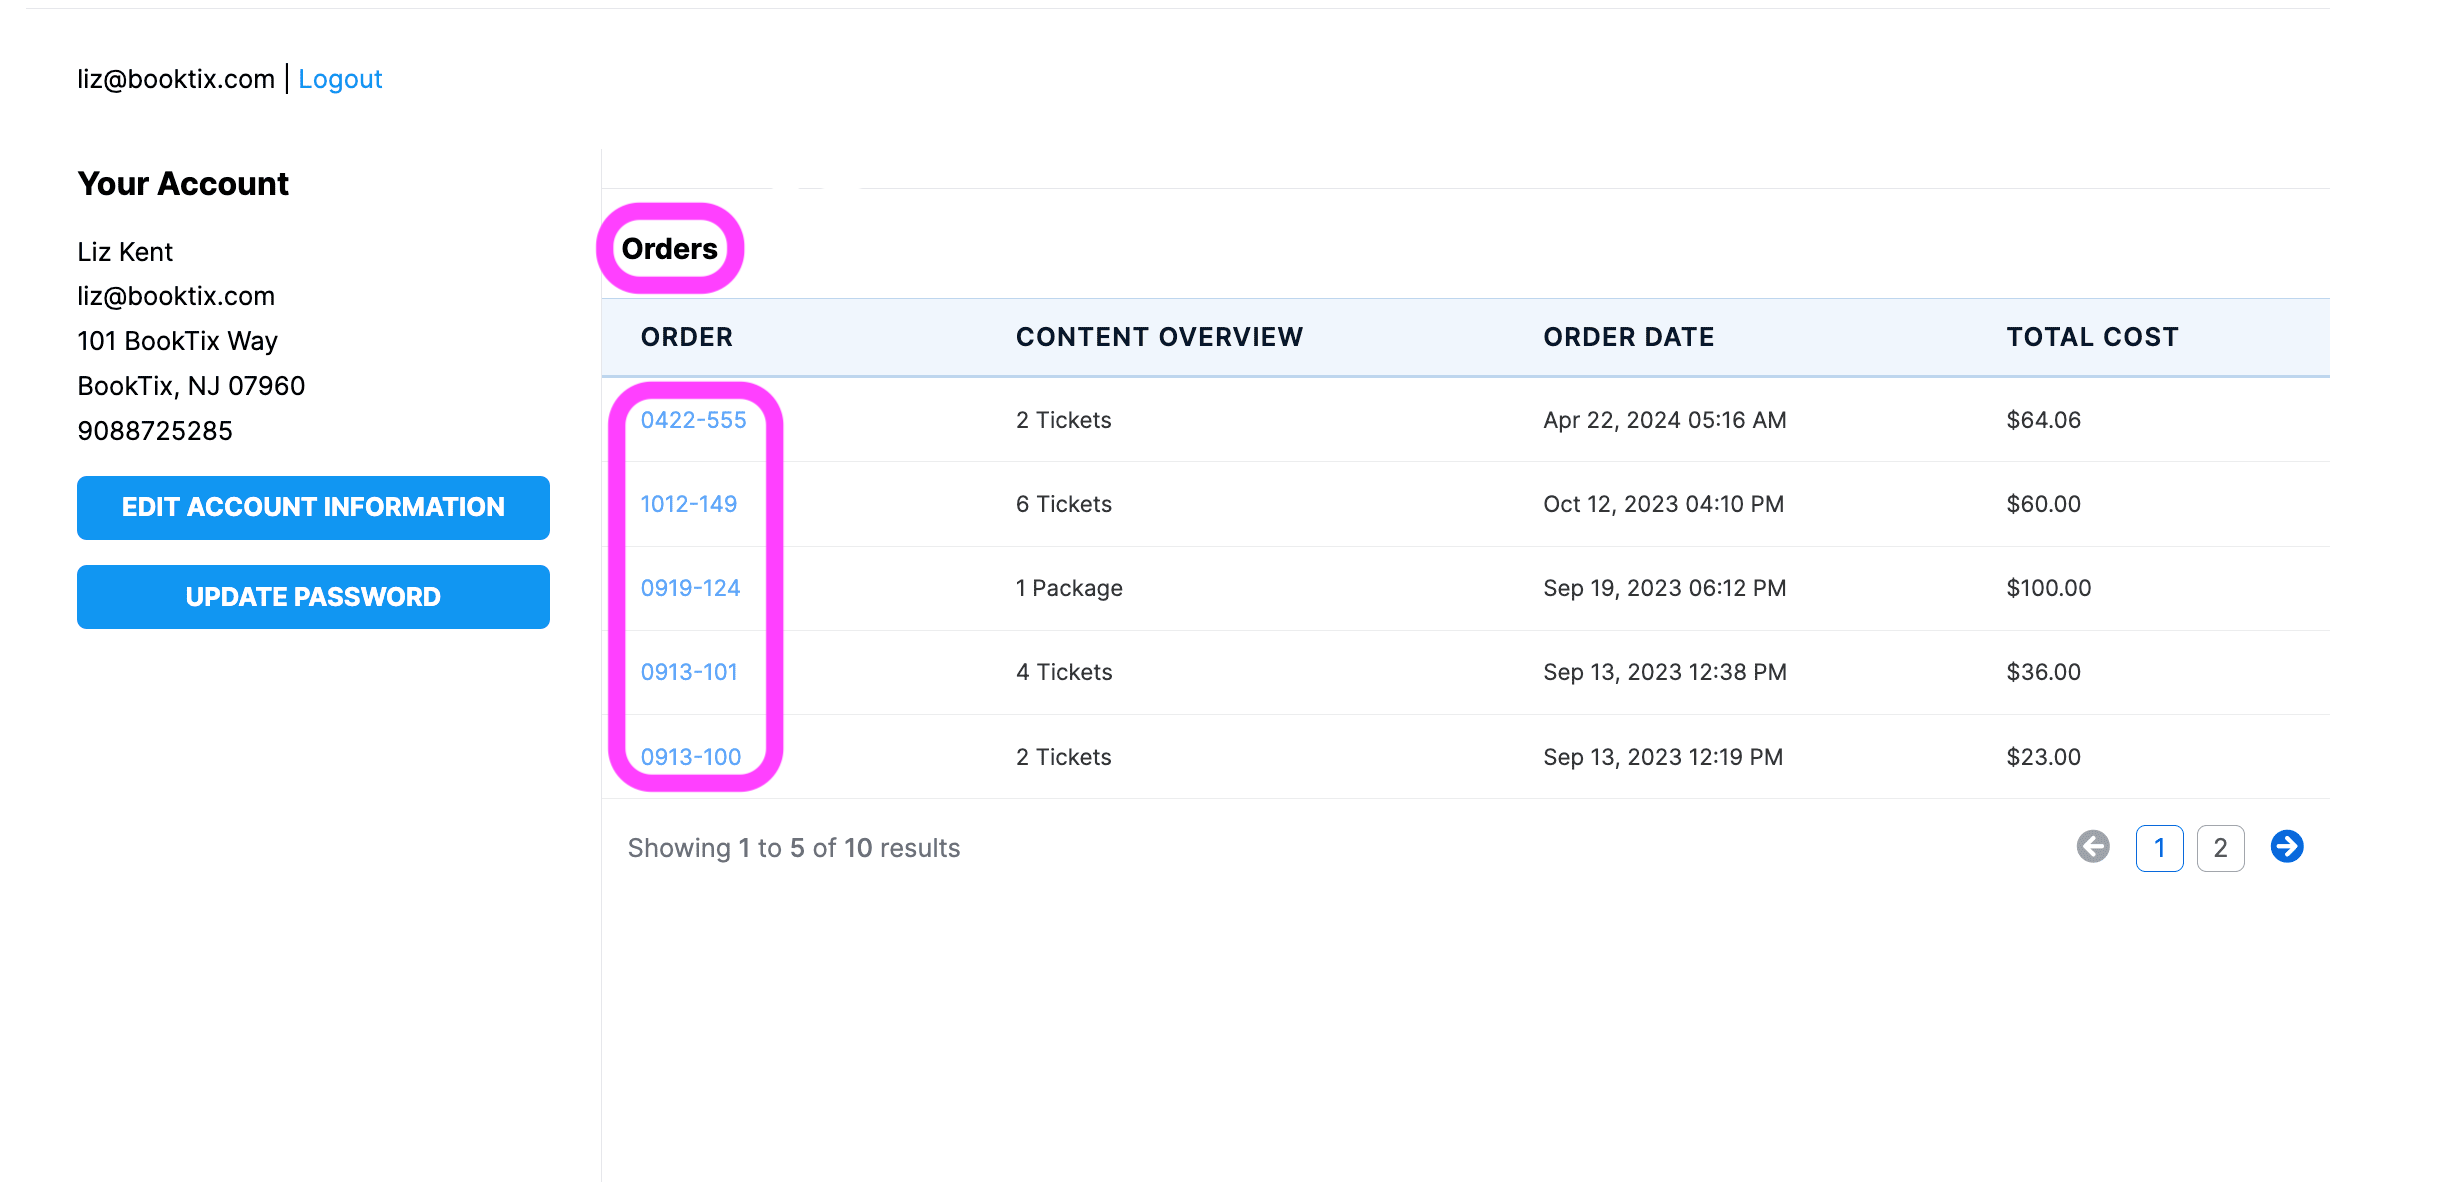Screen dimensions: 2452x1182
Task: Click the Update Password button
Action: click(313, 597)
